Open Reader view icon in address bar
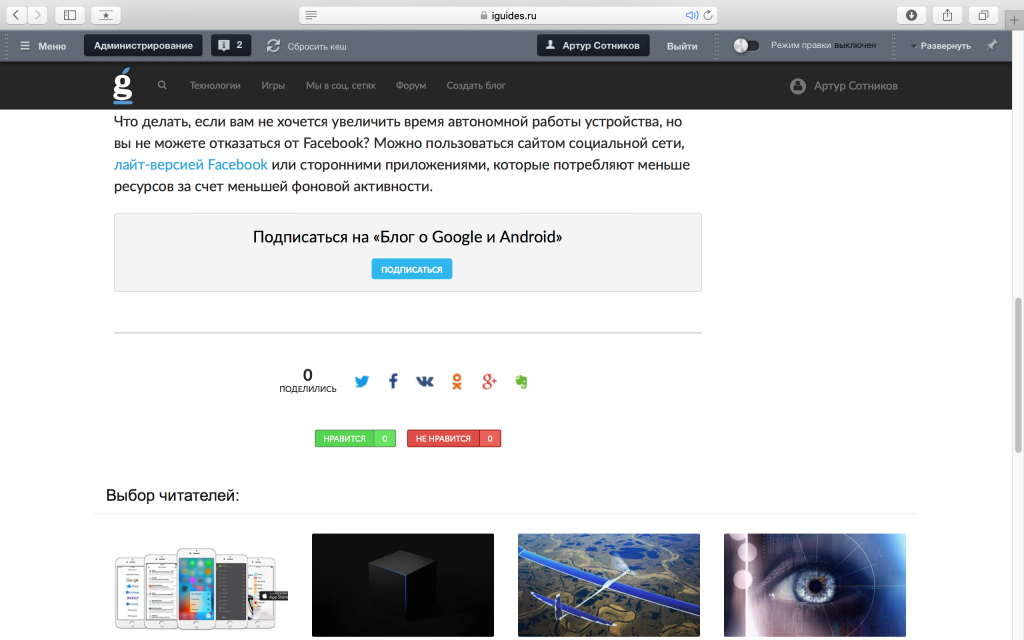 [x=311, y=15]
